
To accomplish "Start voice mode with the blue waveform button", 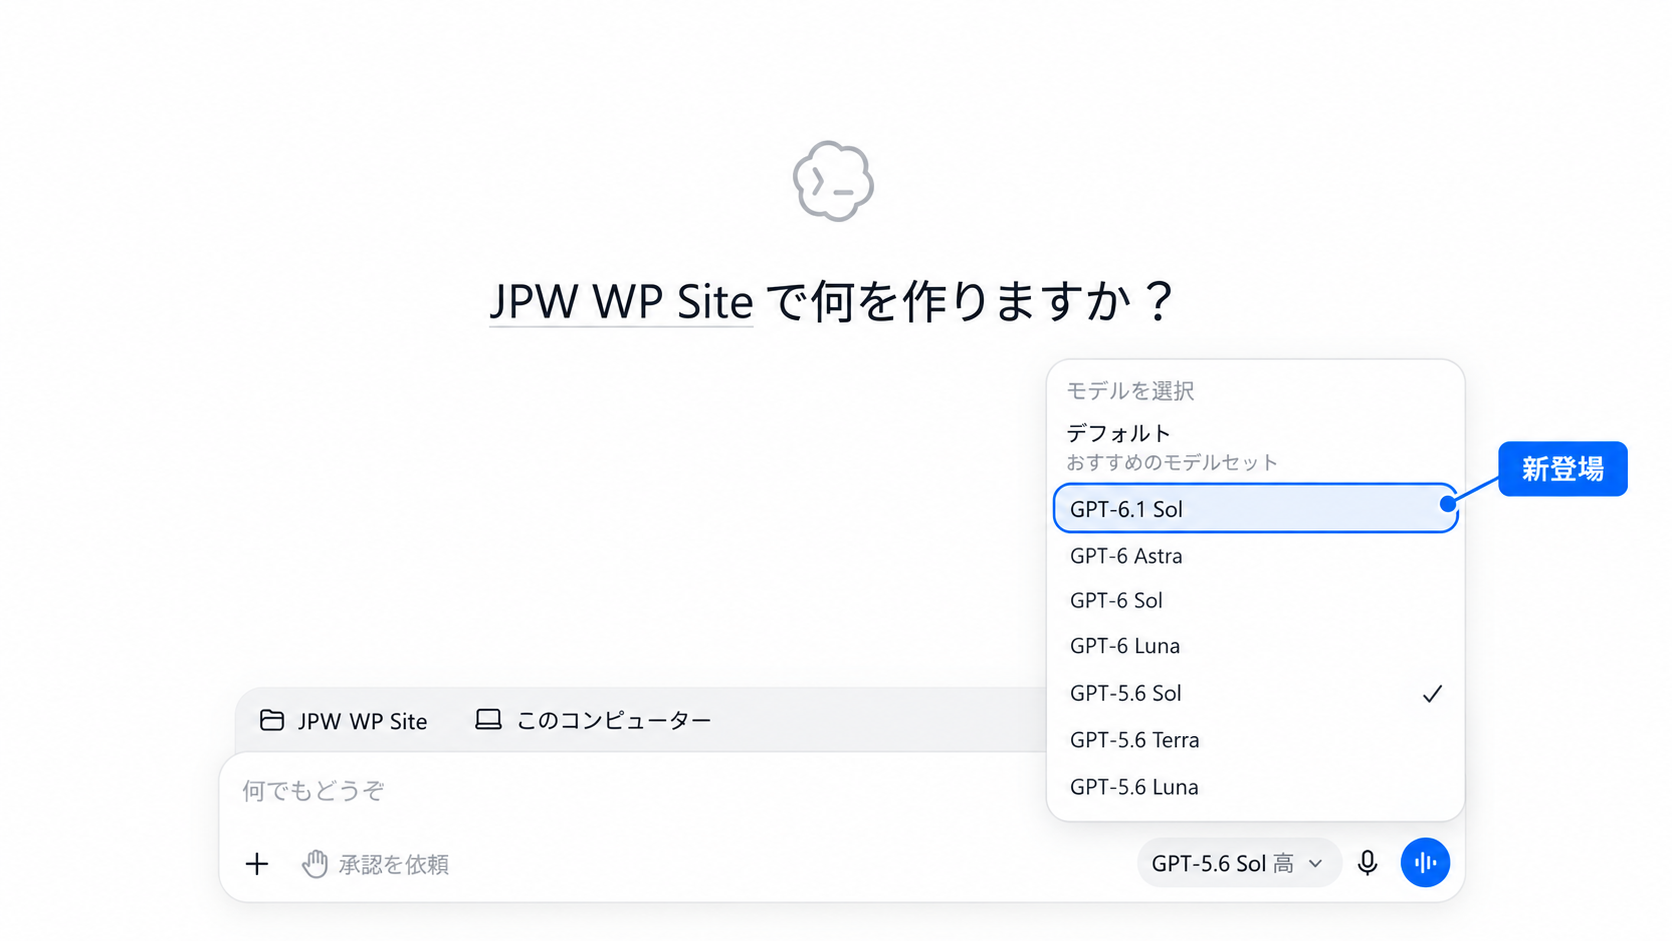I will click(x=1425, y=862).
